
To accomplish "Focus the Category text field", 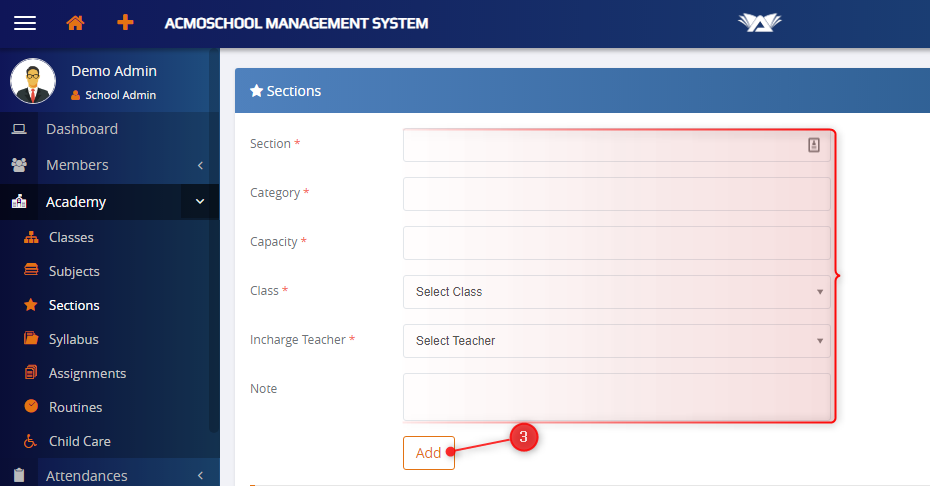I will point(616,194).
